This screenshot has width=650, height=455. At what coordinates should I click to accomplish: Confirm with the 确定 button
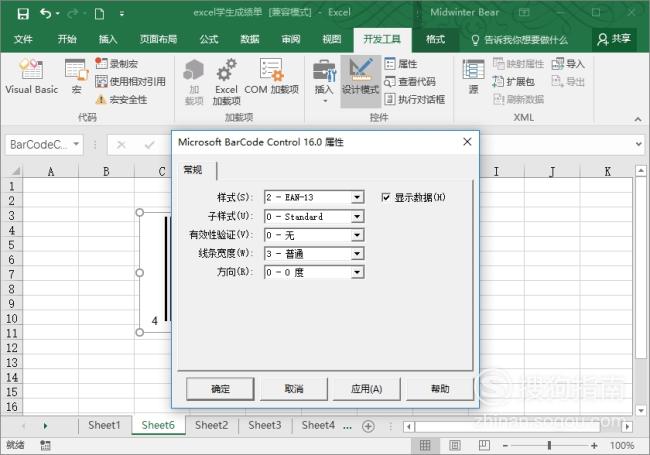click(x=220, y=389)
